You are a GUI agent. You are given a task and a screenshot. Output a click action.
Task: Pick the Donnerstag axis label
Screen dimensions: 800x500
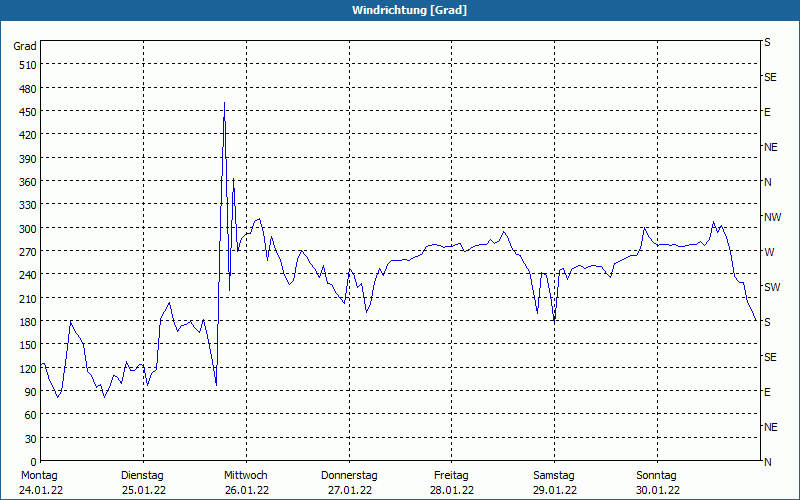[x=349, y=475]
